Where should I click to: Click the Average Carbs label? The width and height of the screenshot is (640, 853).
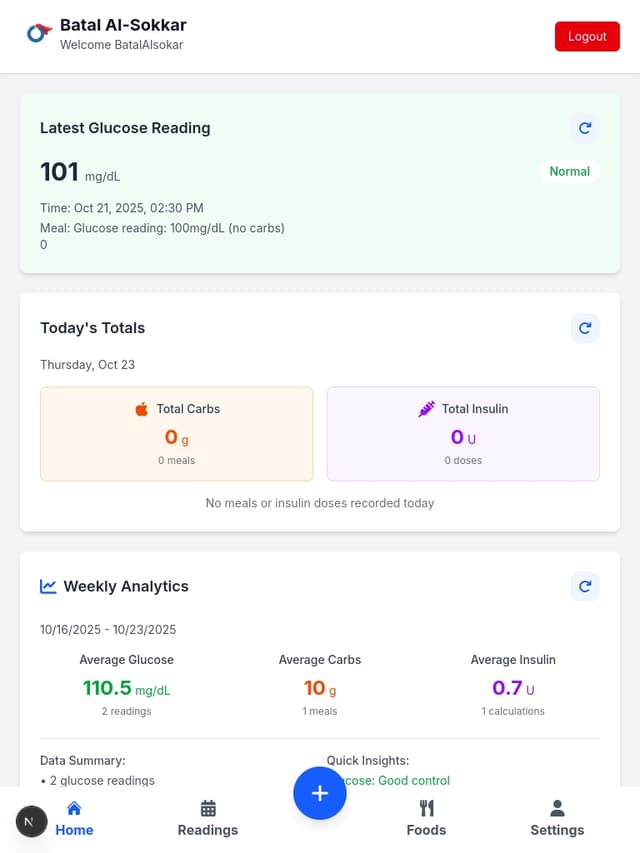pyautogui.click(x=319, y=660)
